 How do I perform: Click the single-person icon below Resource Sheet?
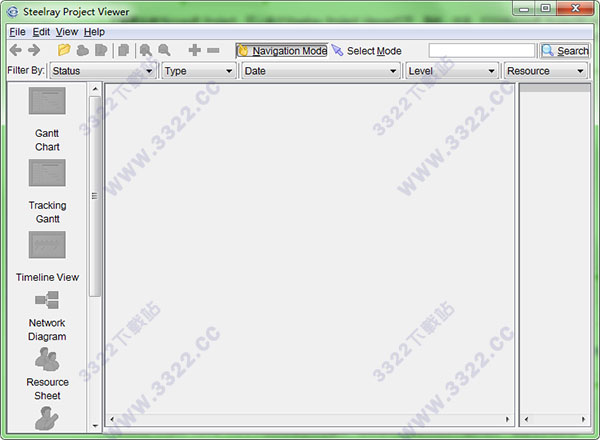tap(47, 418)
